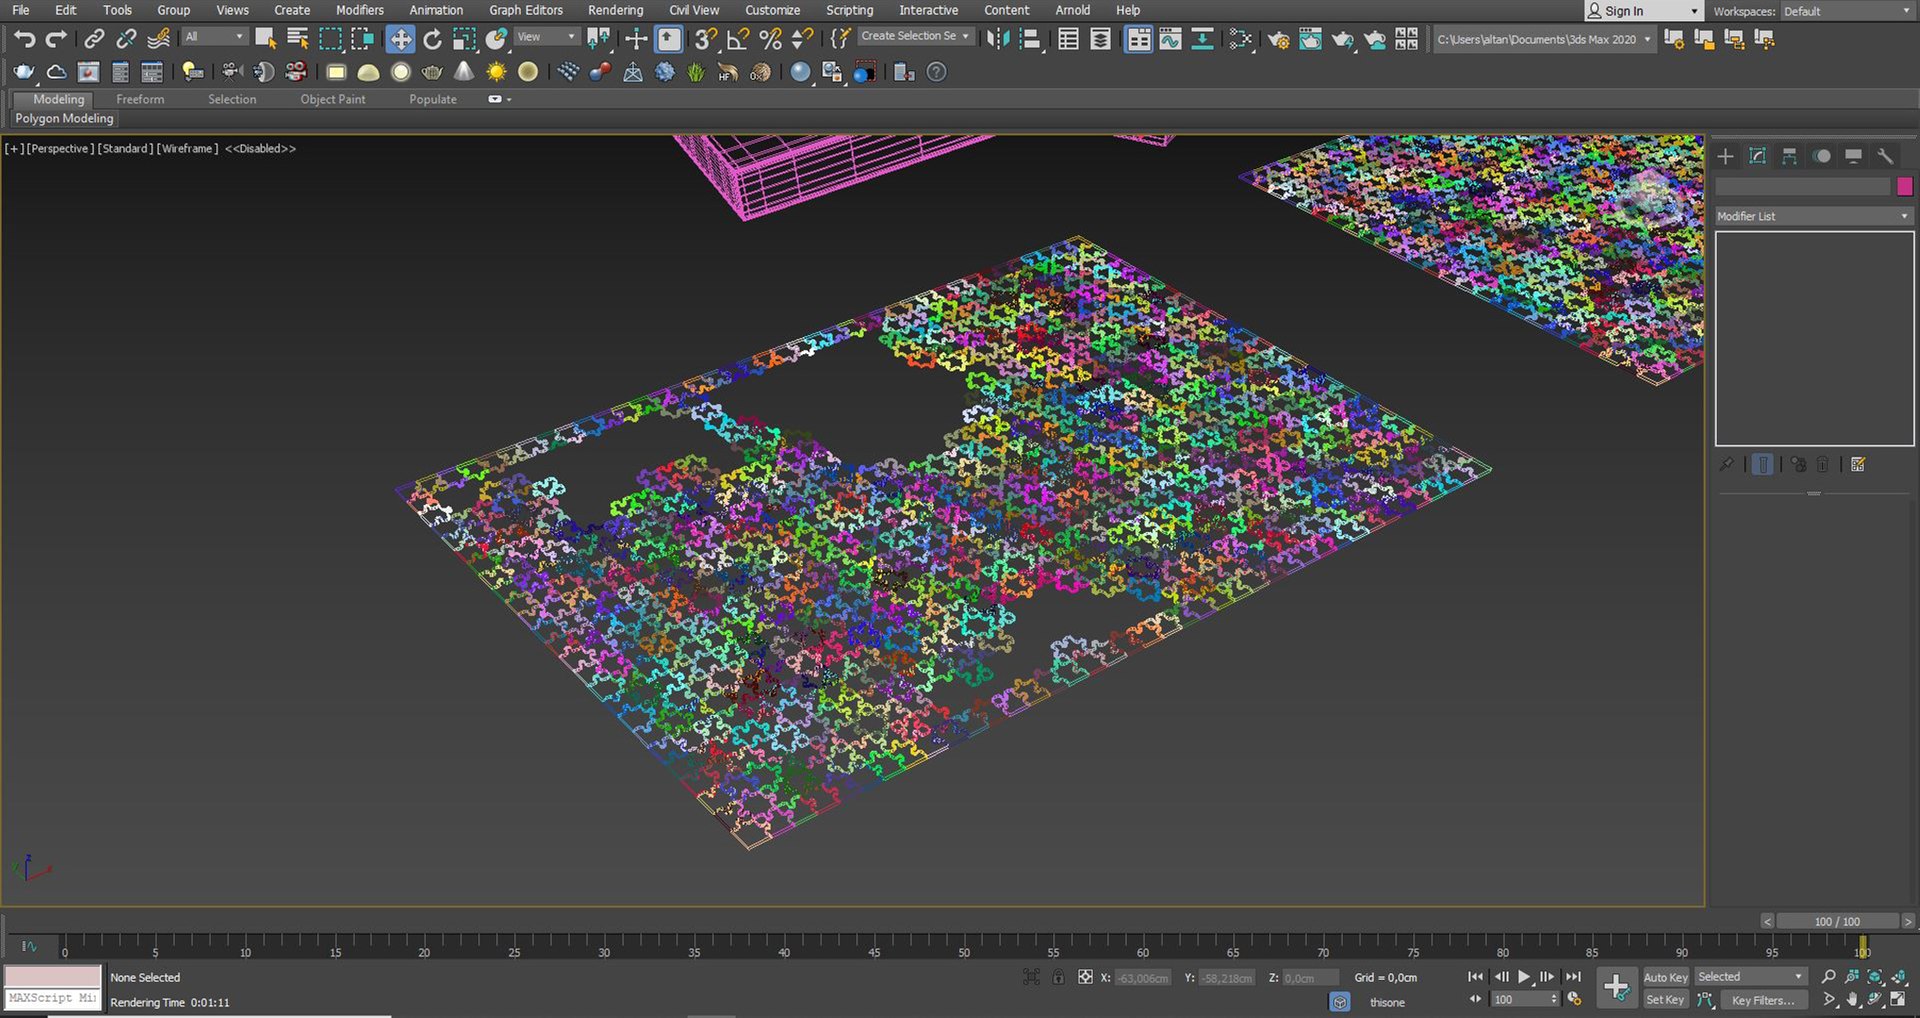This screenshot has width=1920, height=1018.
Task: Toggle Percent Snap in main toolbar
Action: coord(770,39)
